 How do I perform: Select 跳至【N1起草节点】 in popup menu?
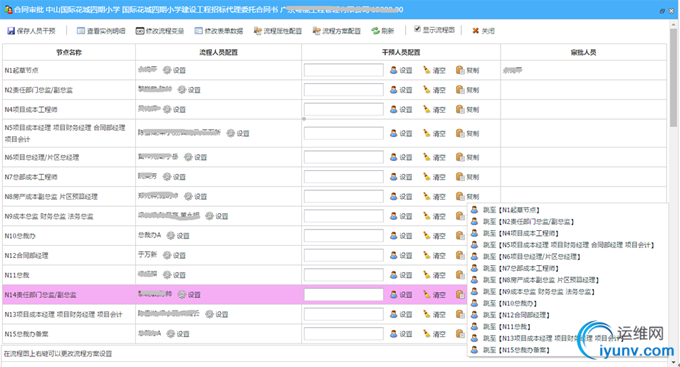[x=512, y=210]
